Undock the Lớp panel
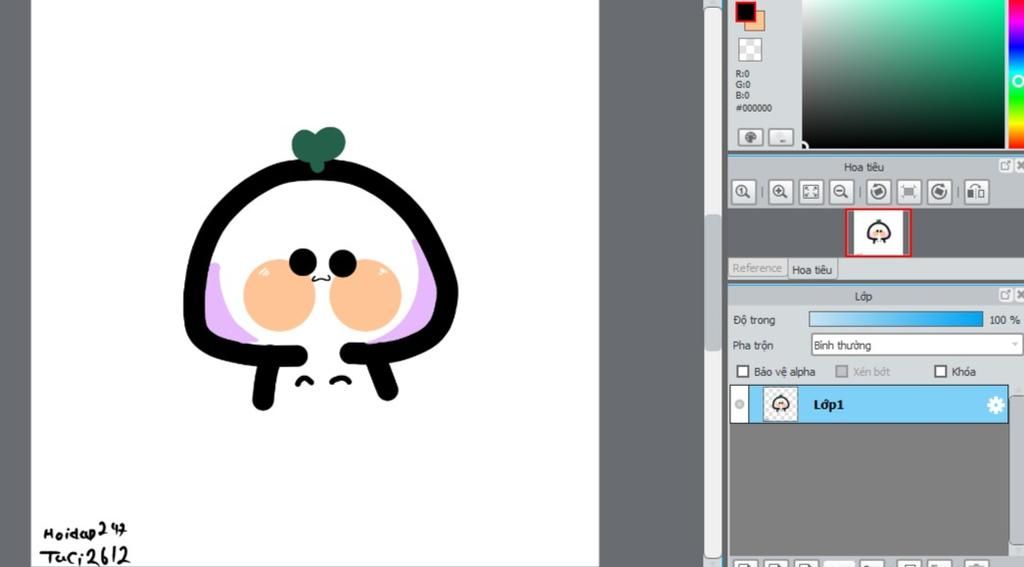 (x=1006, y=295)
